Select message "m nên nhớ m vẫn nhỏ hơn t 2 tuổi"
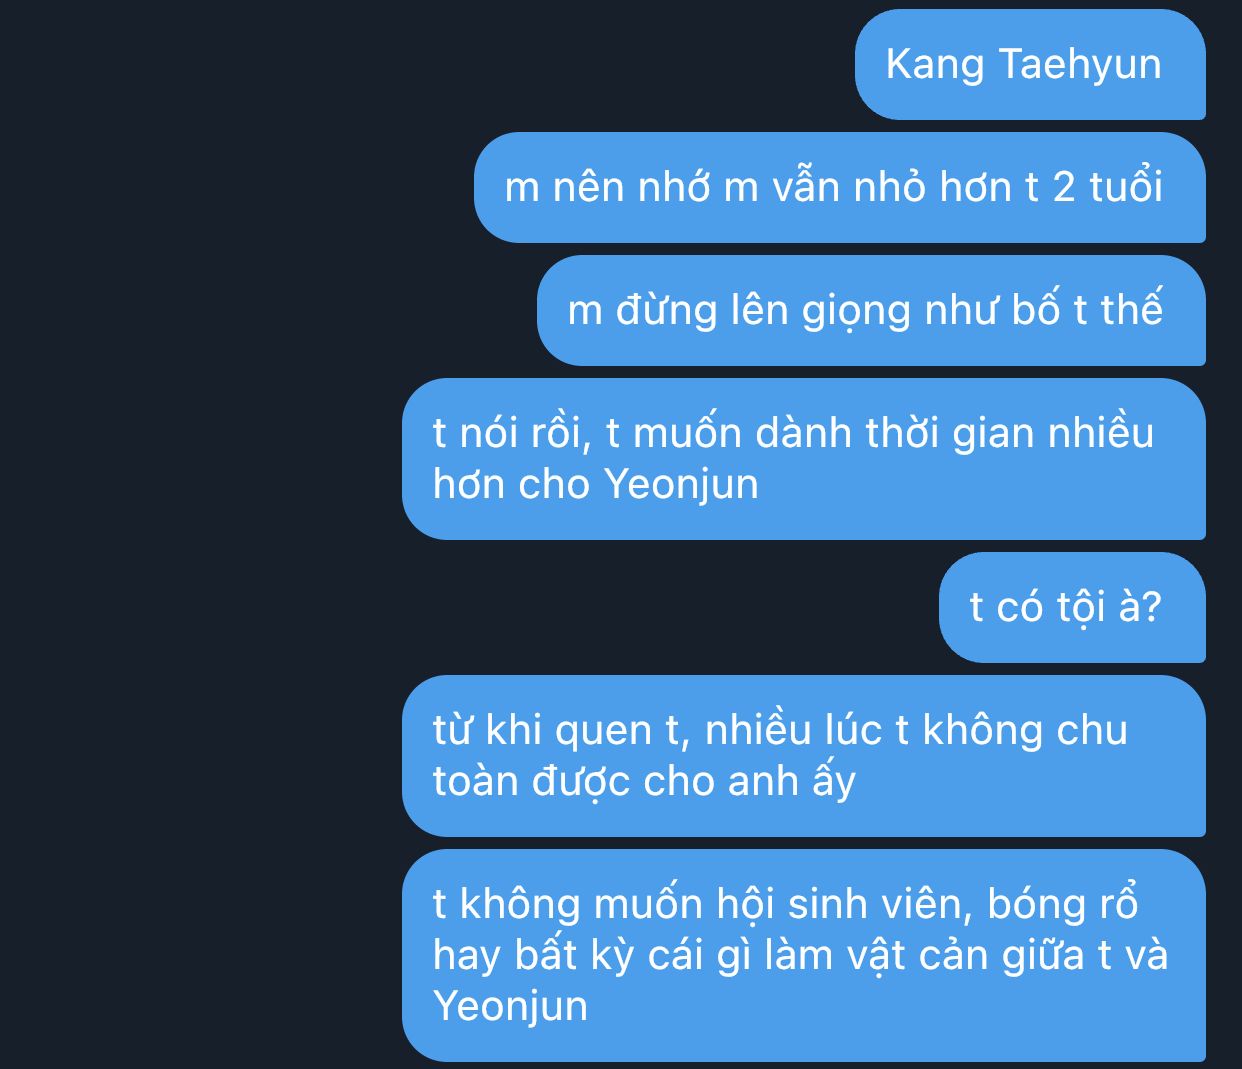The height and width of the screenshot is (1069, 1242). coord(840,188)
